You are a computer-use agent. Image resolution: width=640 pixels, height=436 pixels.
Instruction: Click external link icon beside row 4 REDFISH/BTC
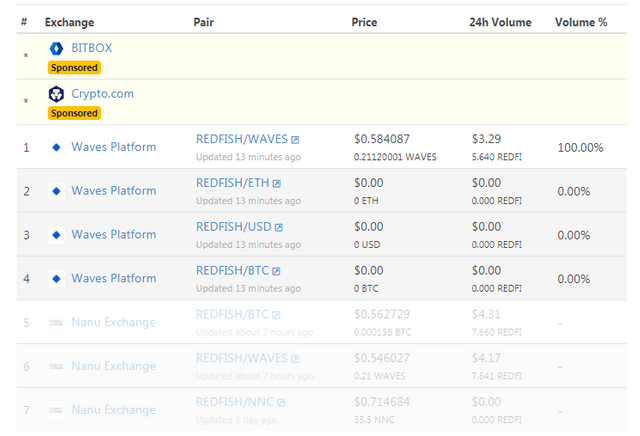(x=276, y=271)
